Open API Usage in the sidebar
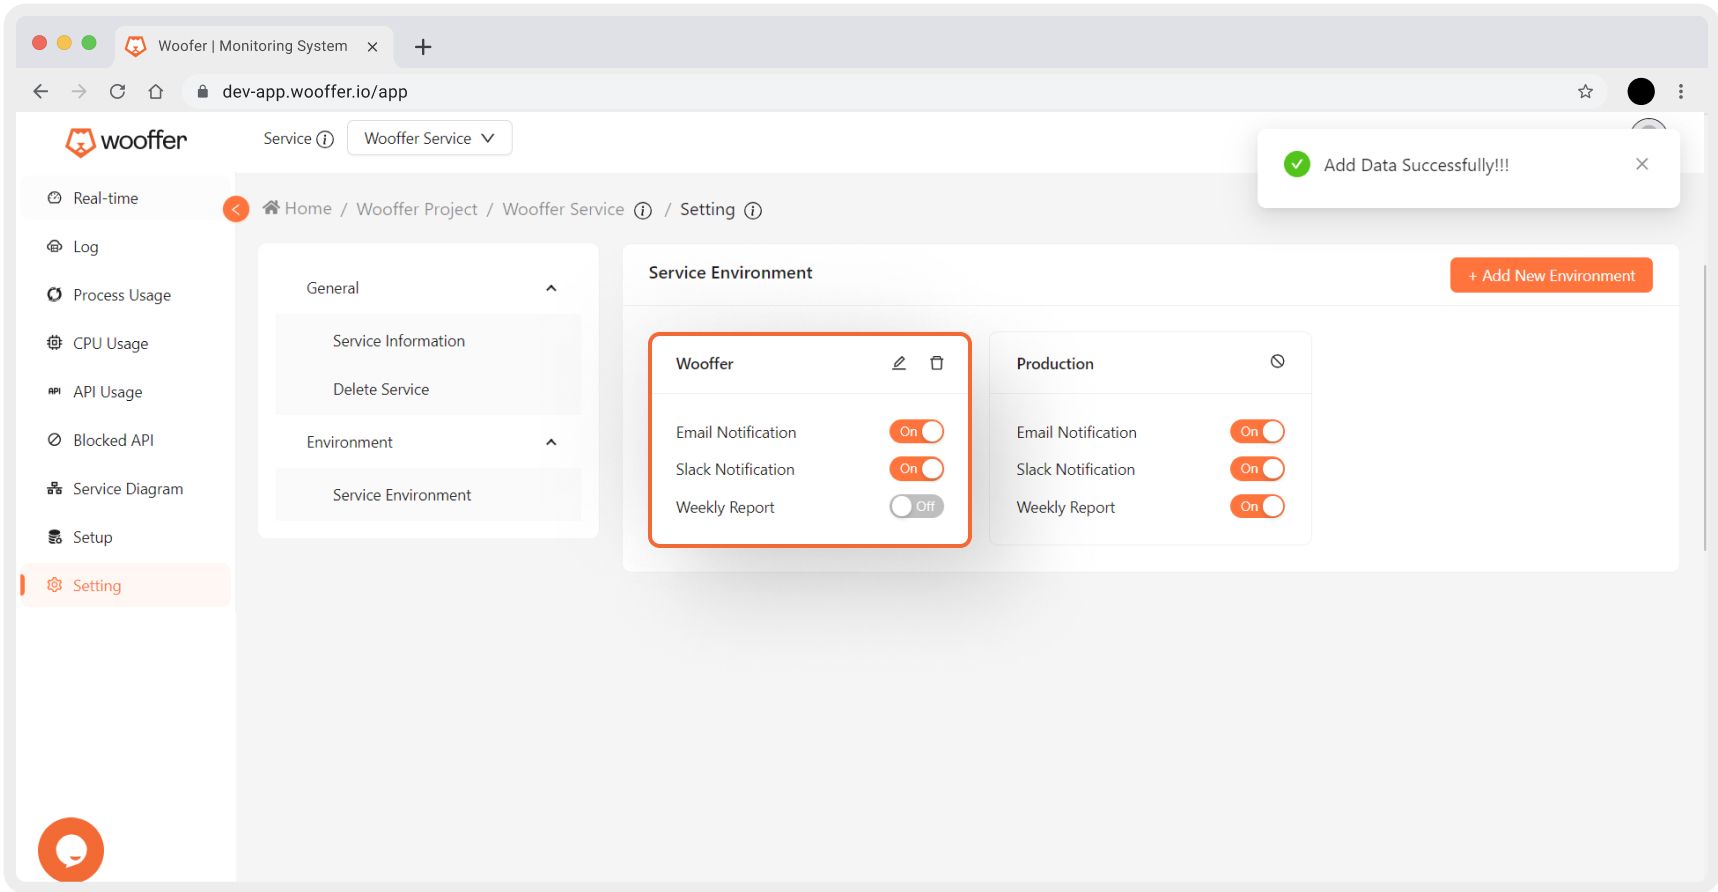The height and width of the screenshot is (892, 1718). (126, 392)
